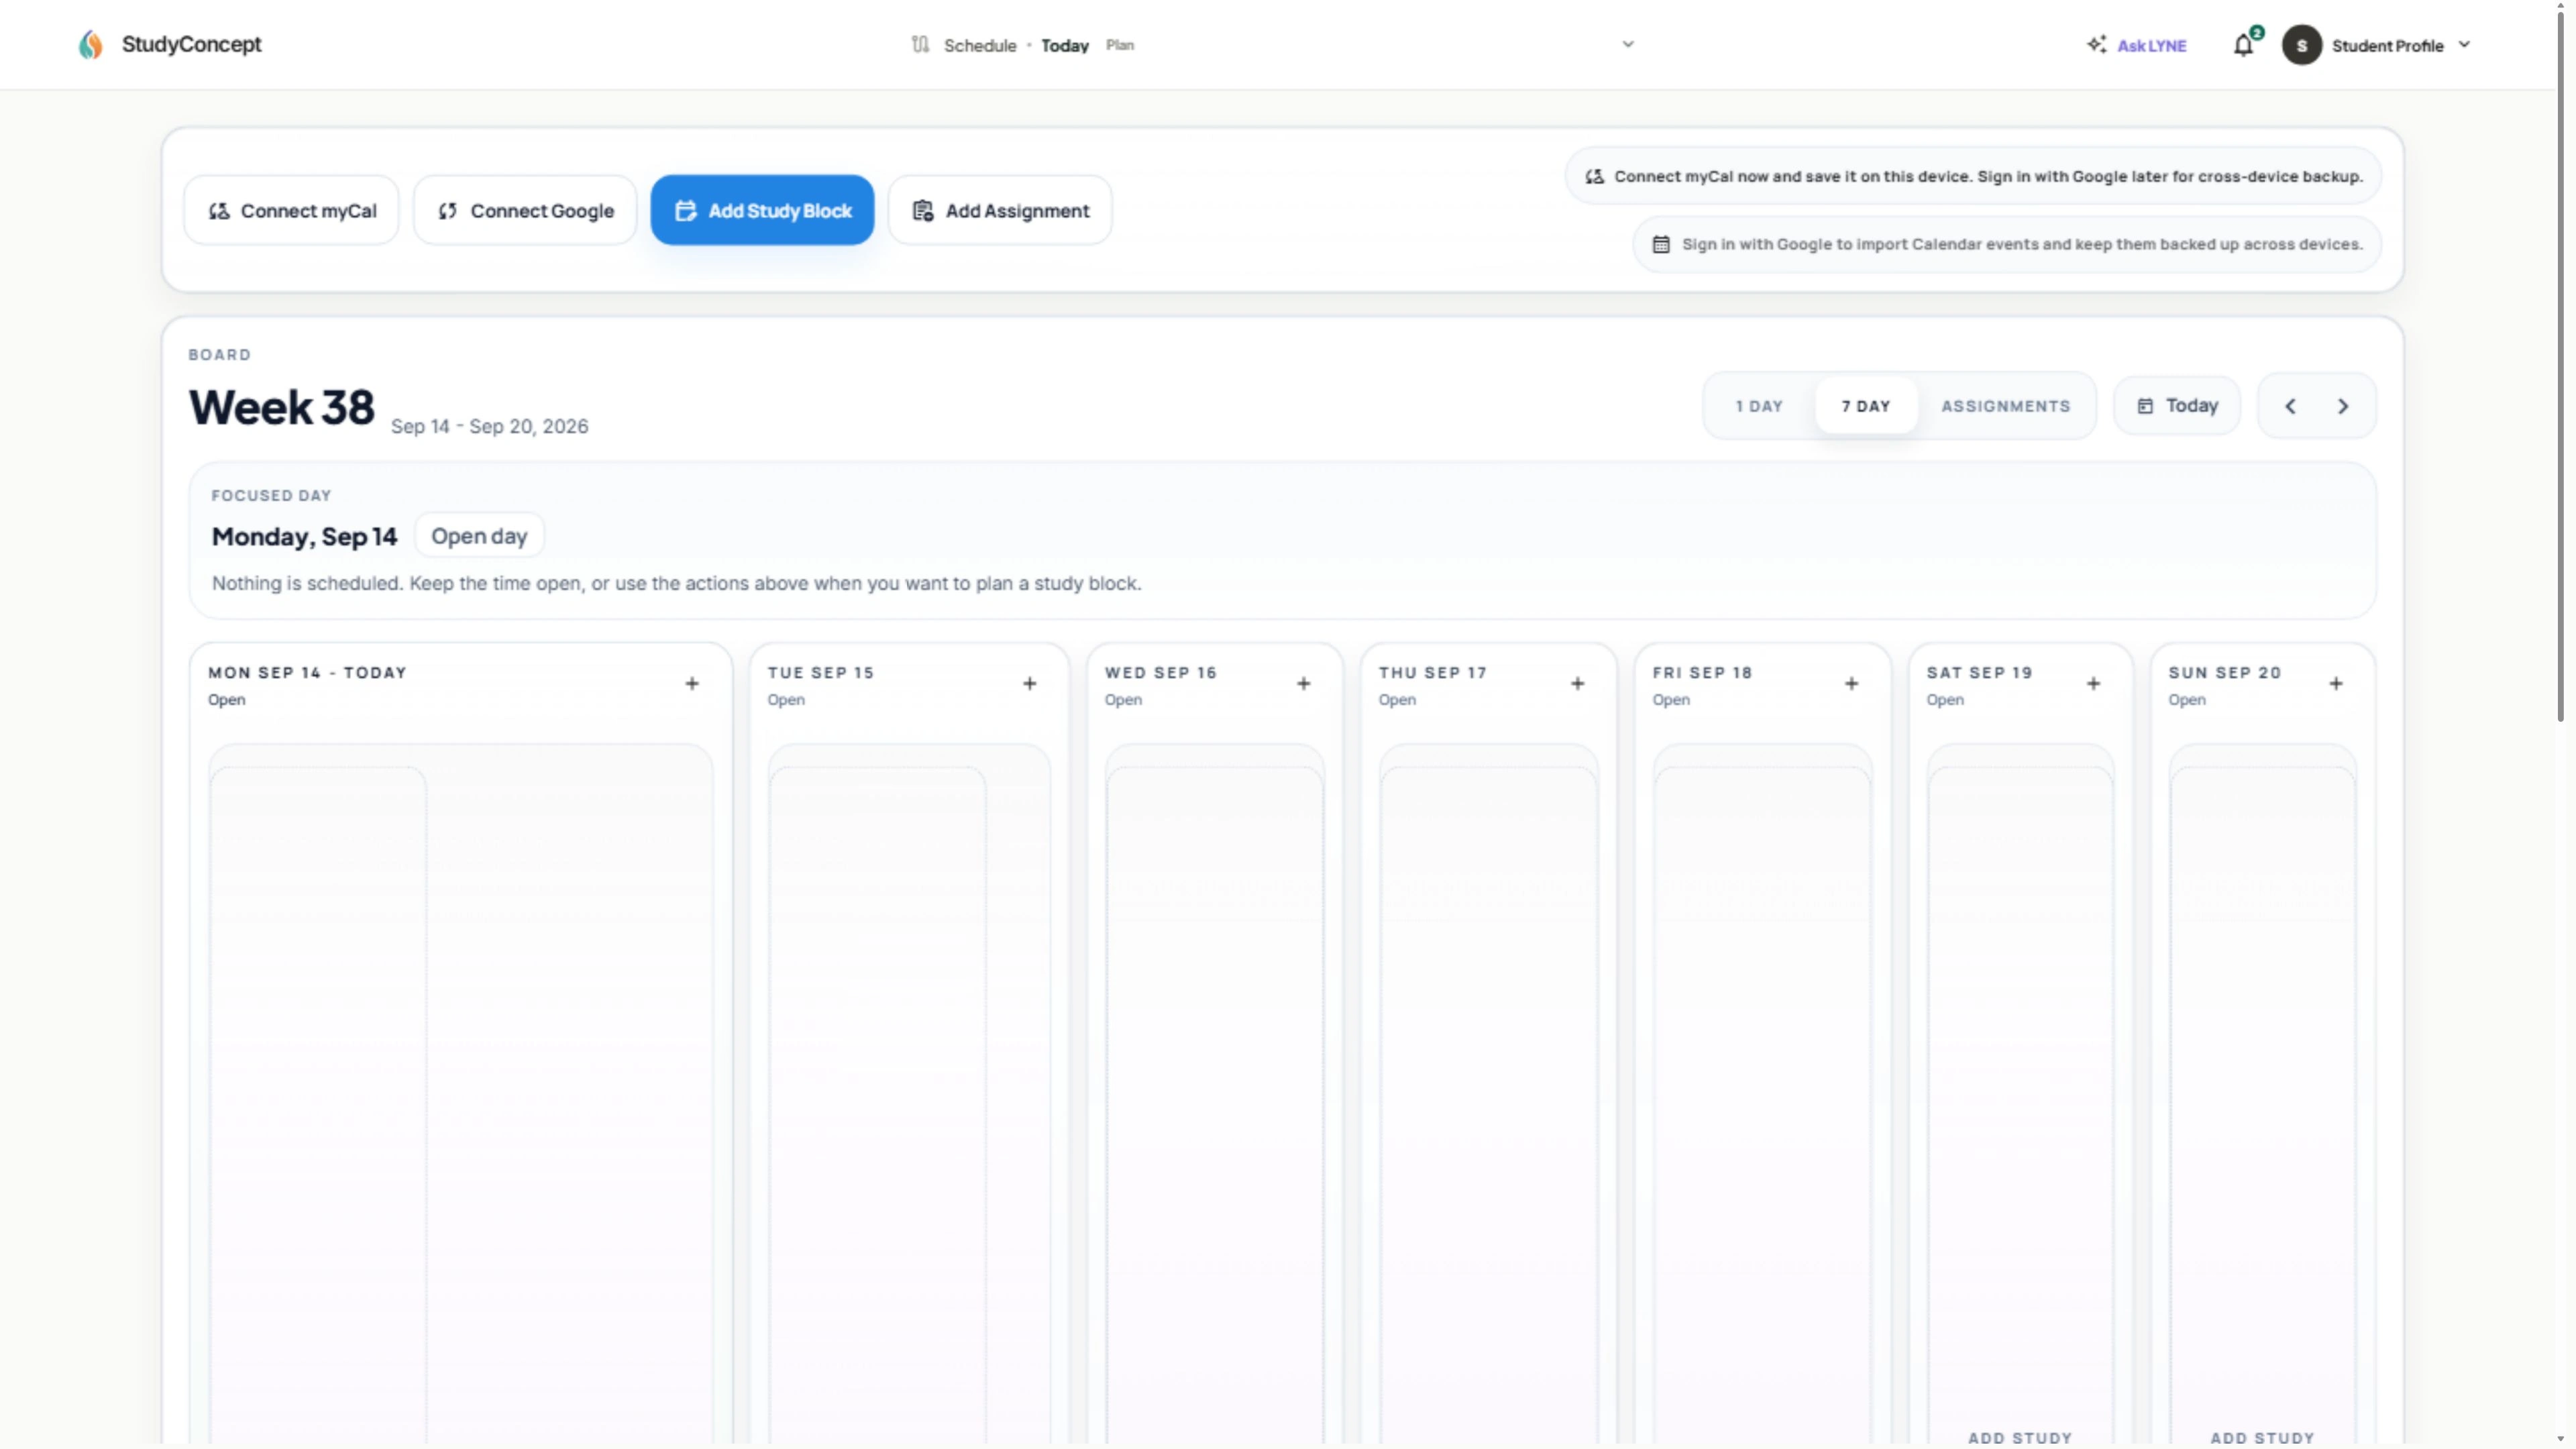
Task: Open the Assignments view tab
Action: 2006,406
